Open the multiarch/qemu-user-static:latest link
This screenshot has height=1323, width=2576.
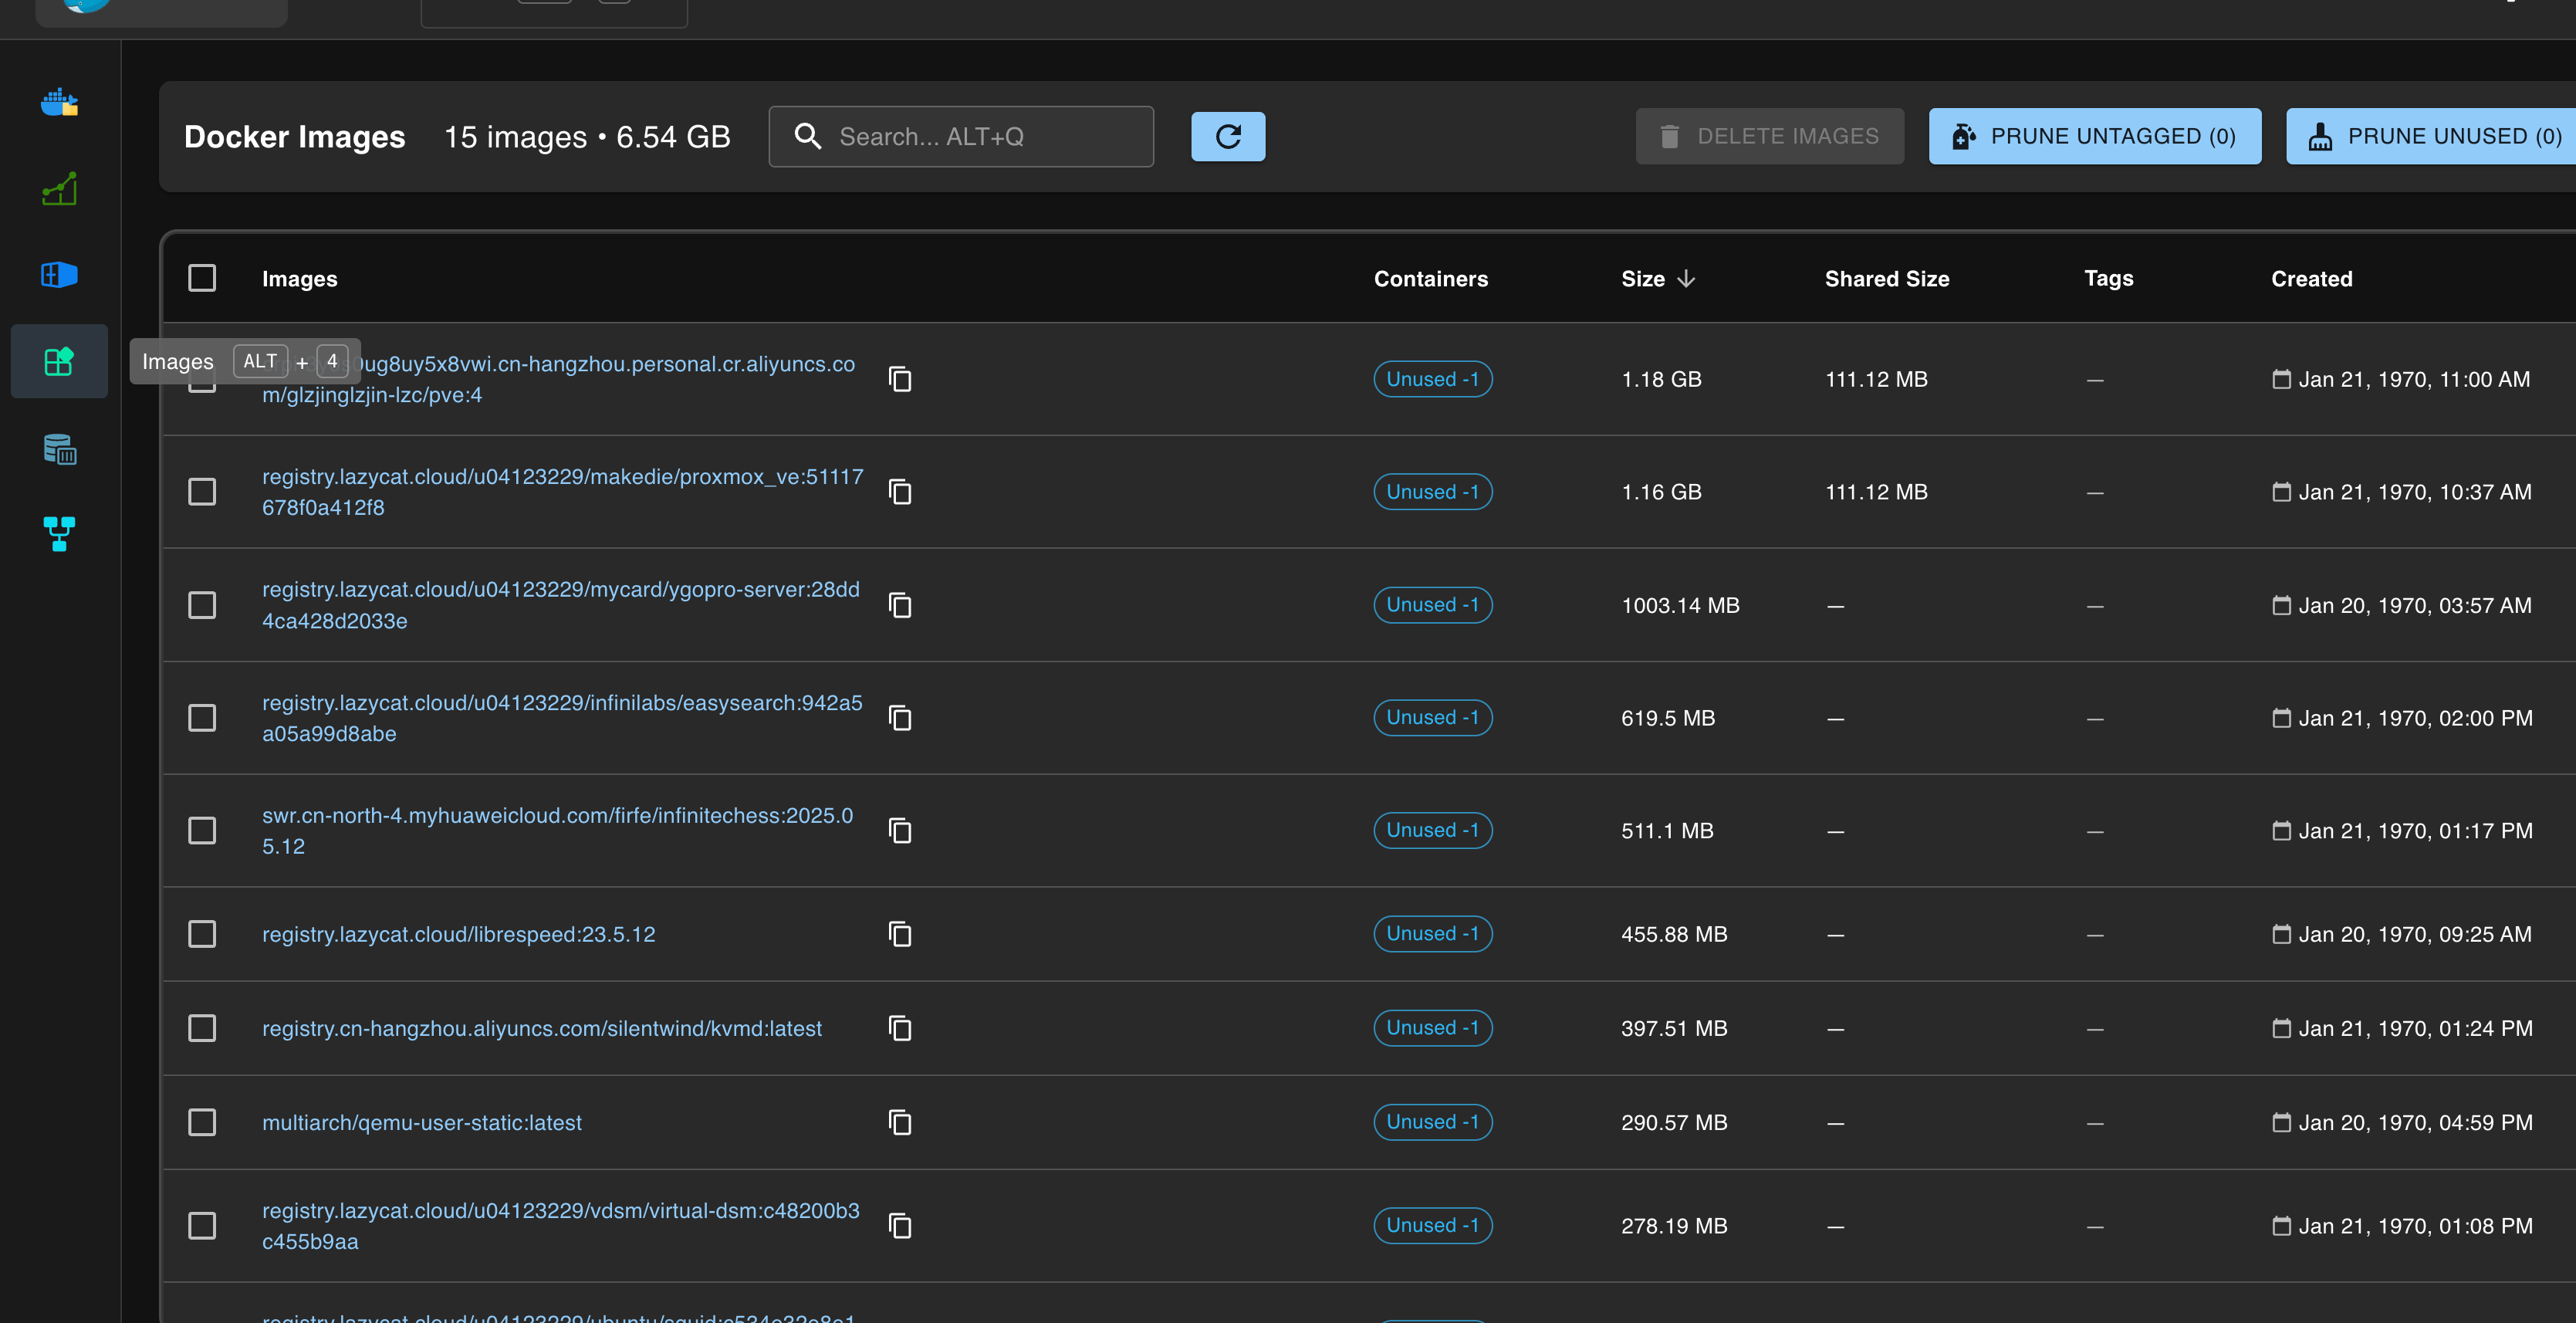(422, 1122)
